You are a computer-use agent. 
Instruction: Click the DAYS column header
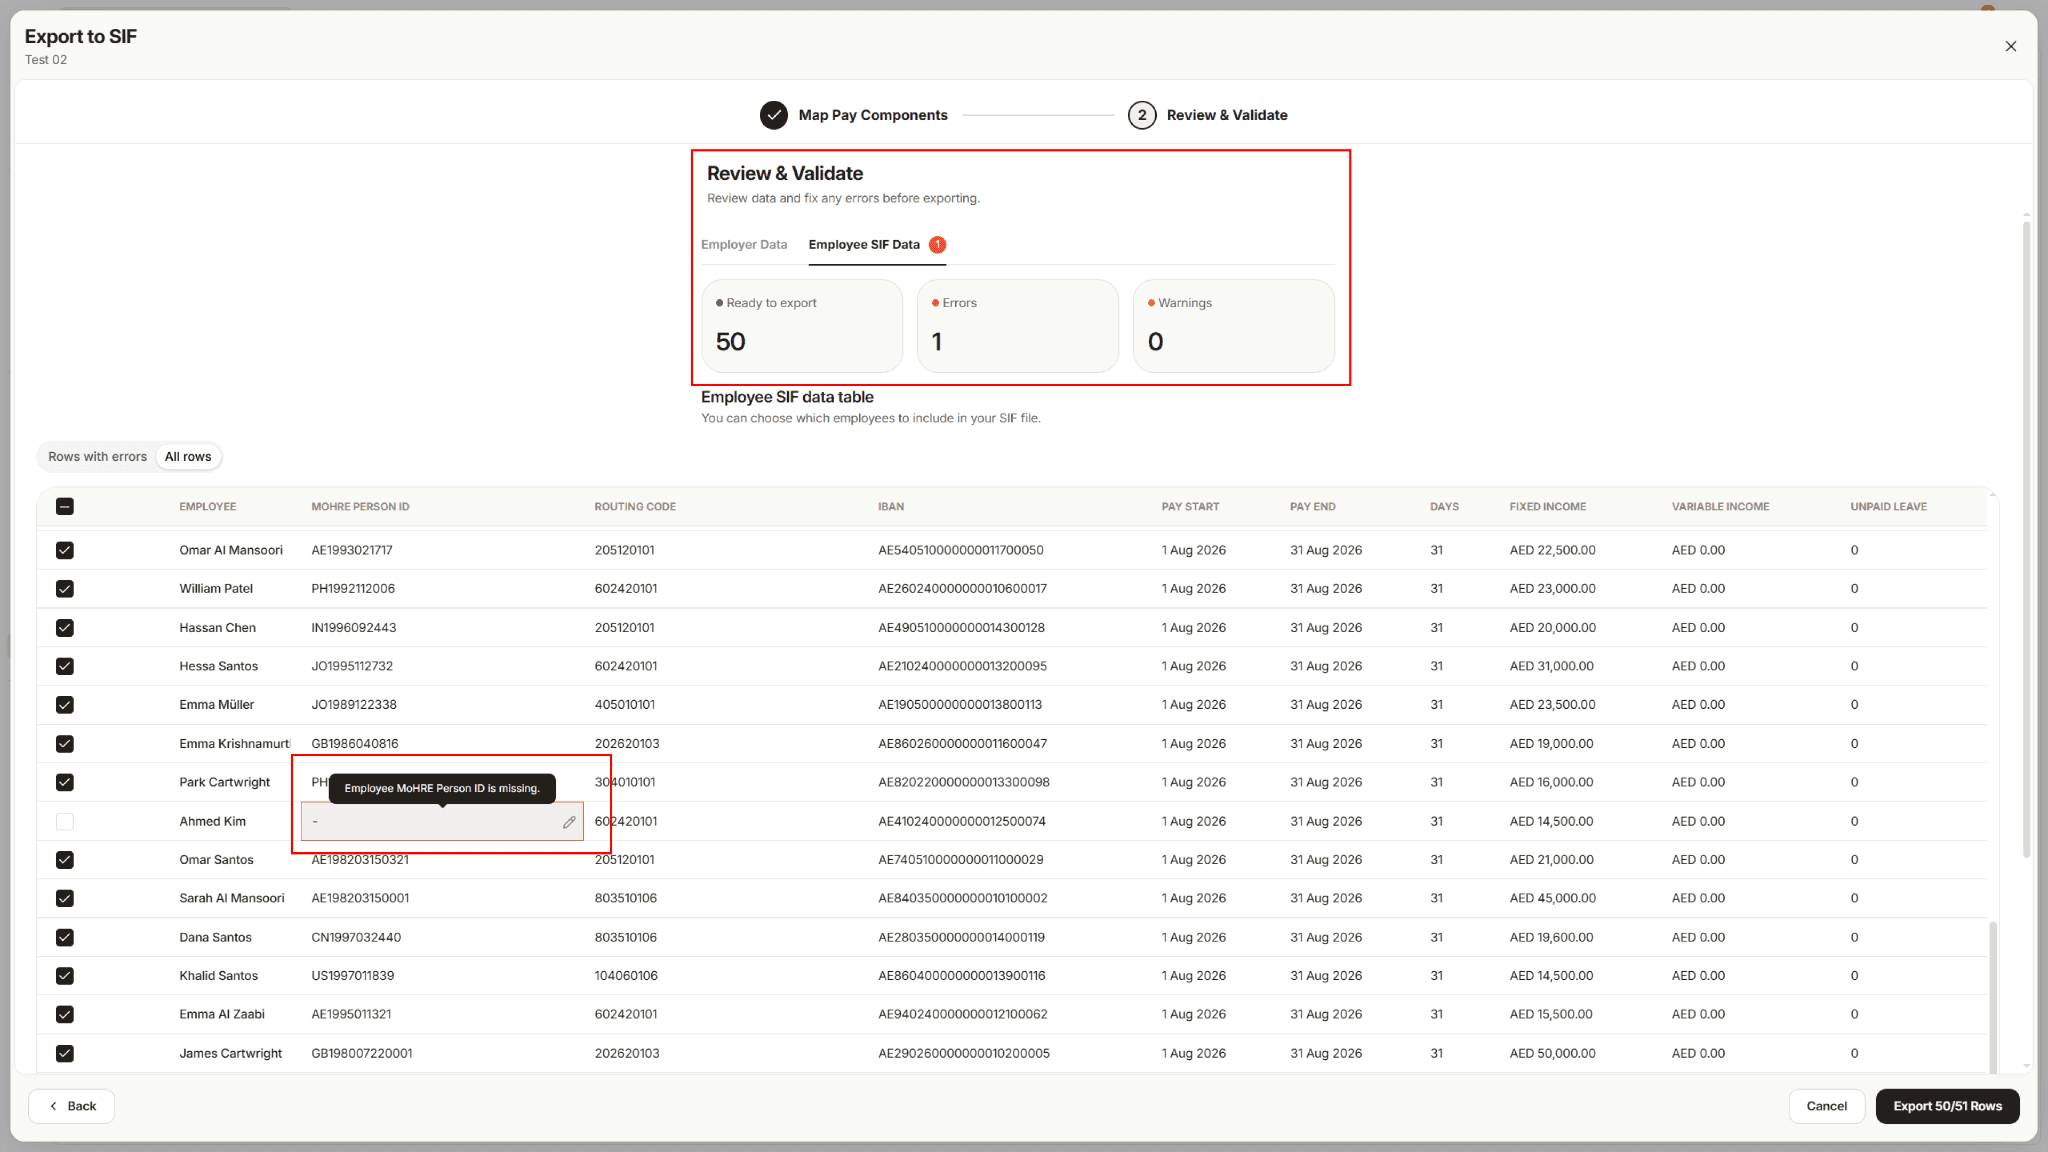tap(1444, 507)
